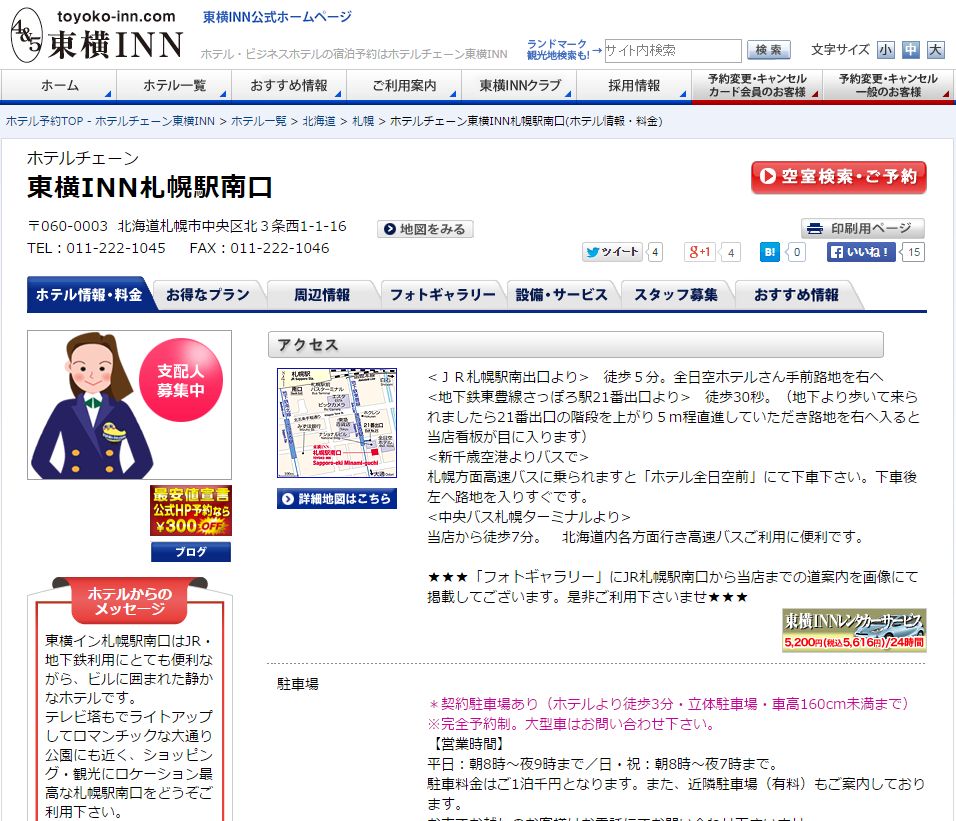Click the Tweet share button
The height and width of the screenshot is (821, 956).
(612, 252)
